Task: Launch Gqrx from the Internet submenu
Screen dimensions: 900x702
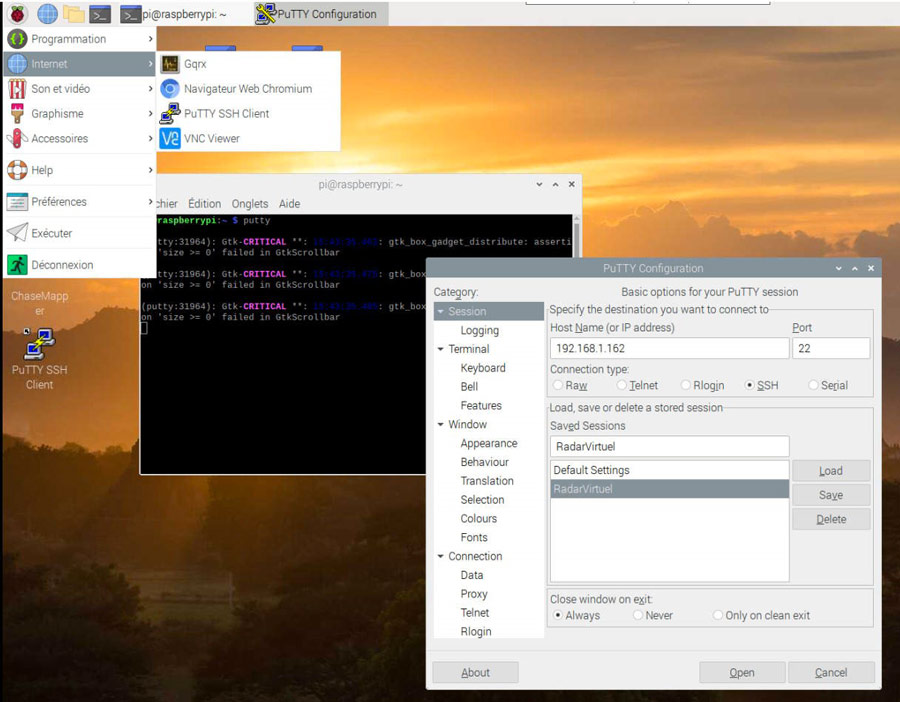Action: 249,64
